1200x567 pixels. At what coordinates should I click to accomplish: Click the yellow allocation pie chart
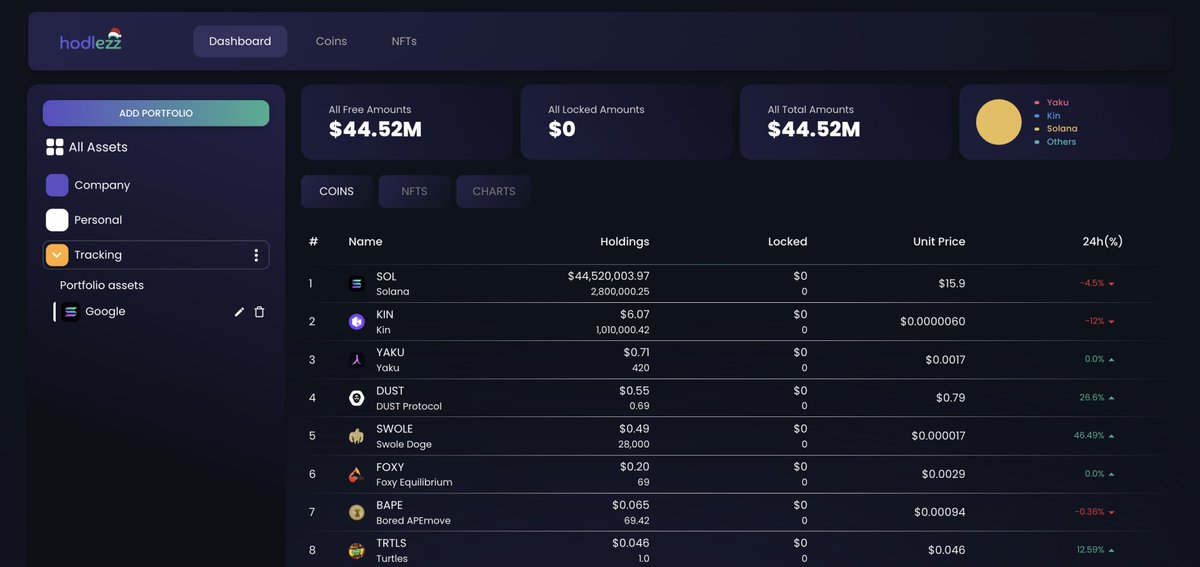click(999, 122)
